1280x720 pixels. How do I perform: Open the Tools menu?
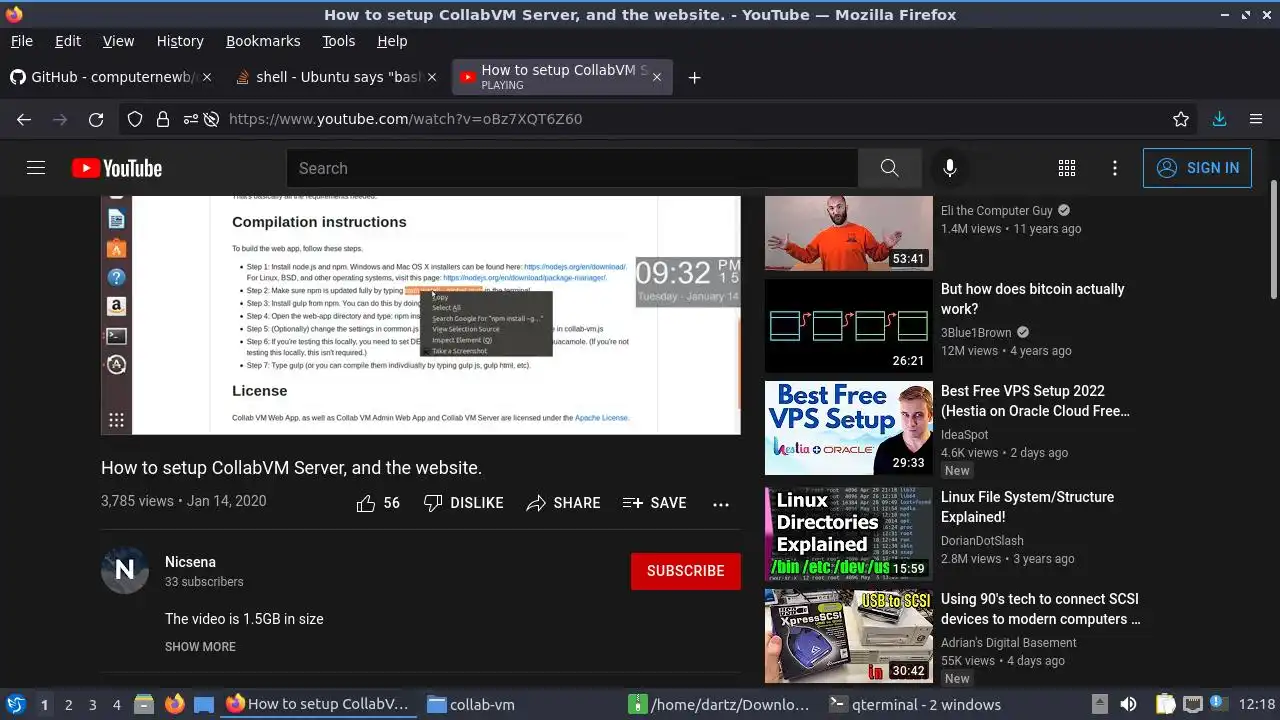[338, 41]
